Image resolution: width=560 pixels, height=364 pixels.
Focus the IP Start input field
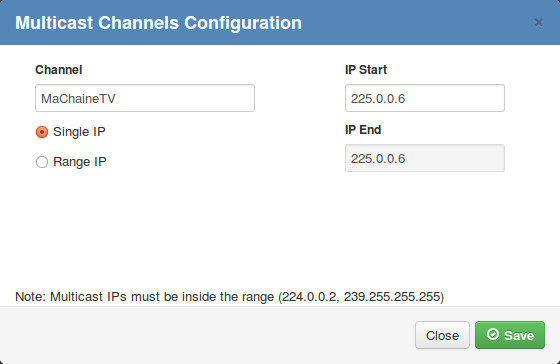[x=425, y=98]
